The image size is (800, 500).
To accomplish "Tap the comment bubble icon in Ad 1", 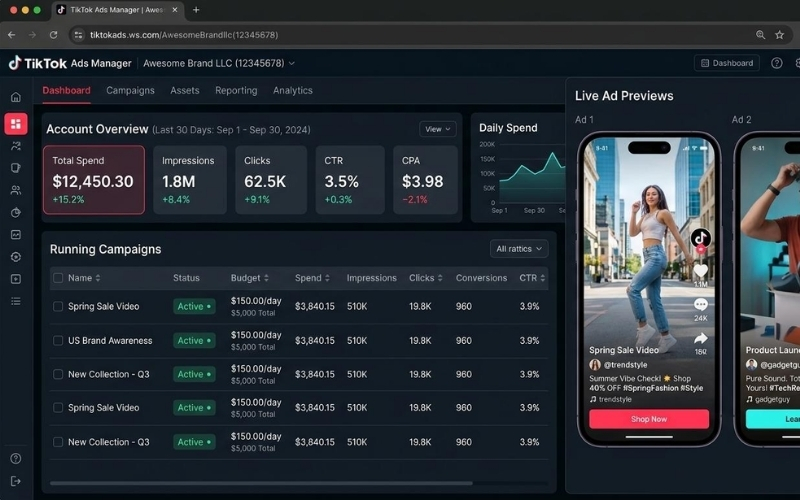I will click(x=701, y=305).
